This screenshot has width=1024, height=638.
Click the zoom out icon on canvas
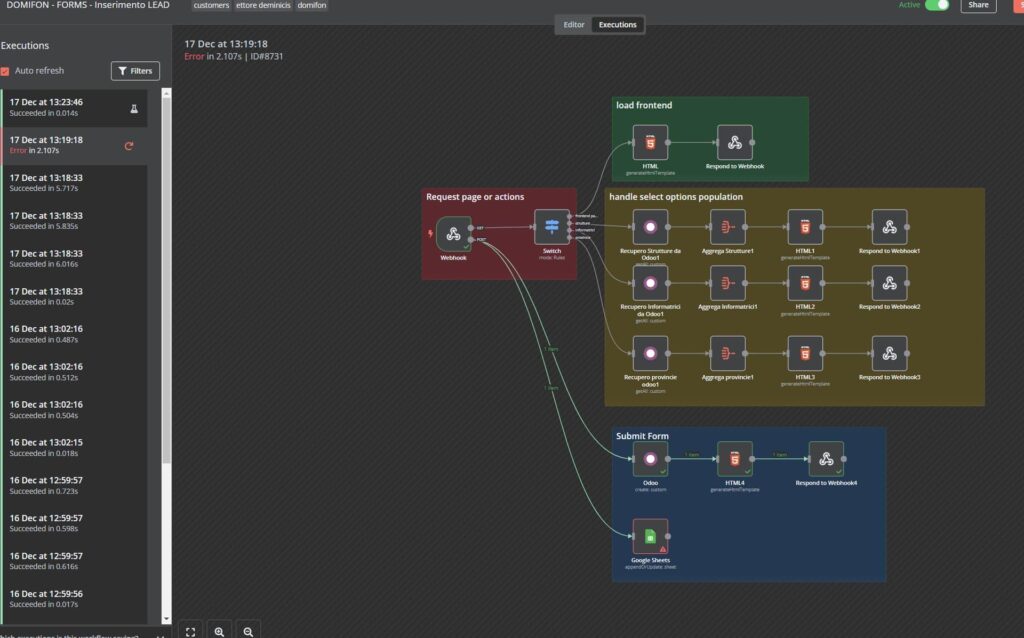[247, 630]
